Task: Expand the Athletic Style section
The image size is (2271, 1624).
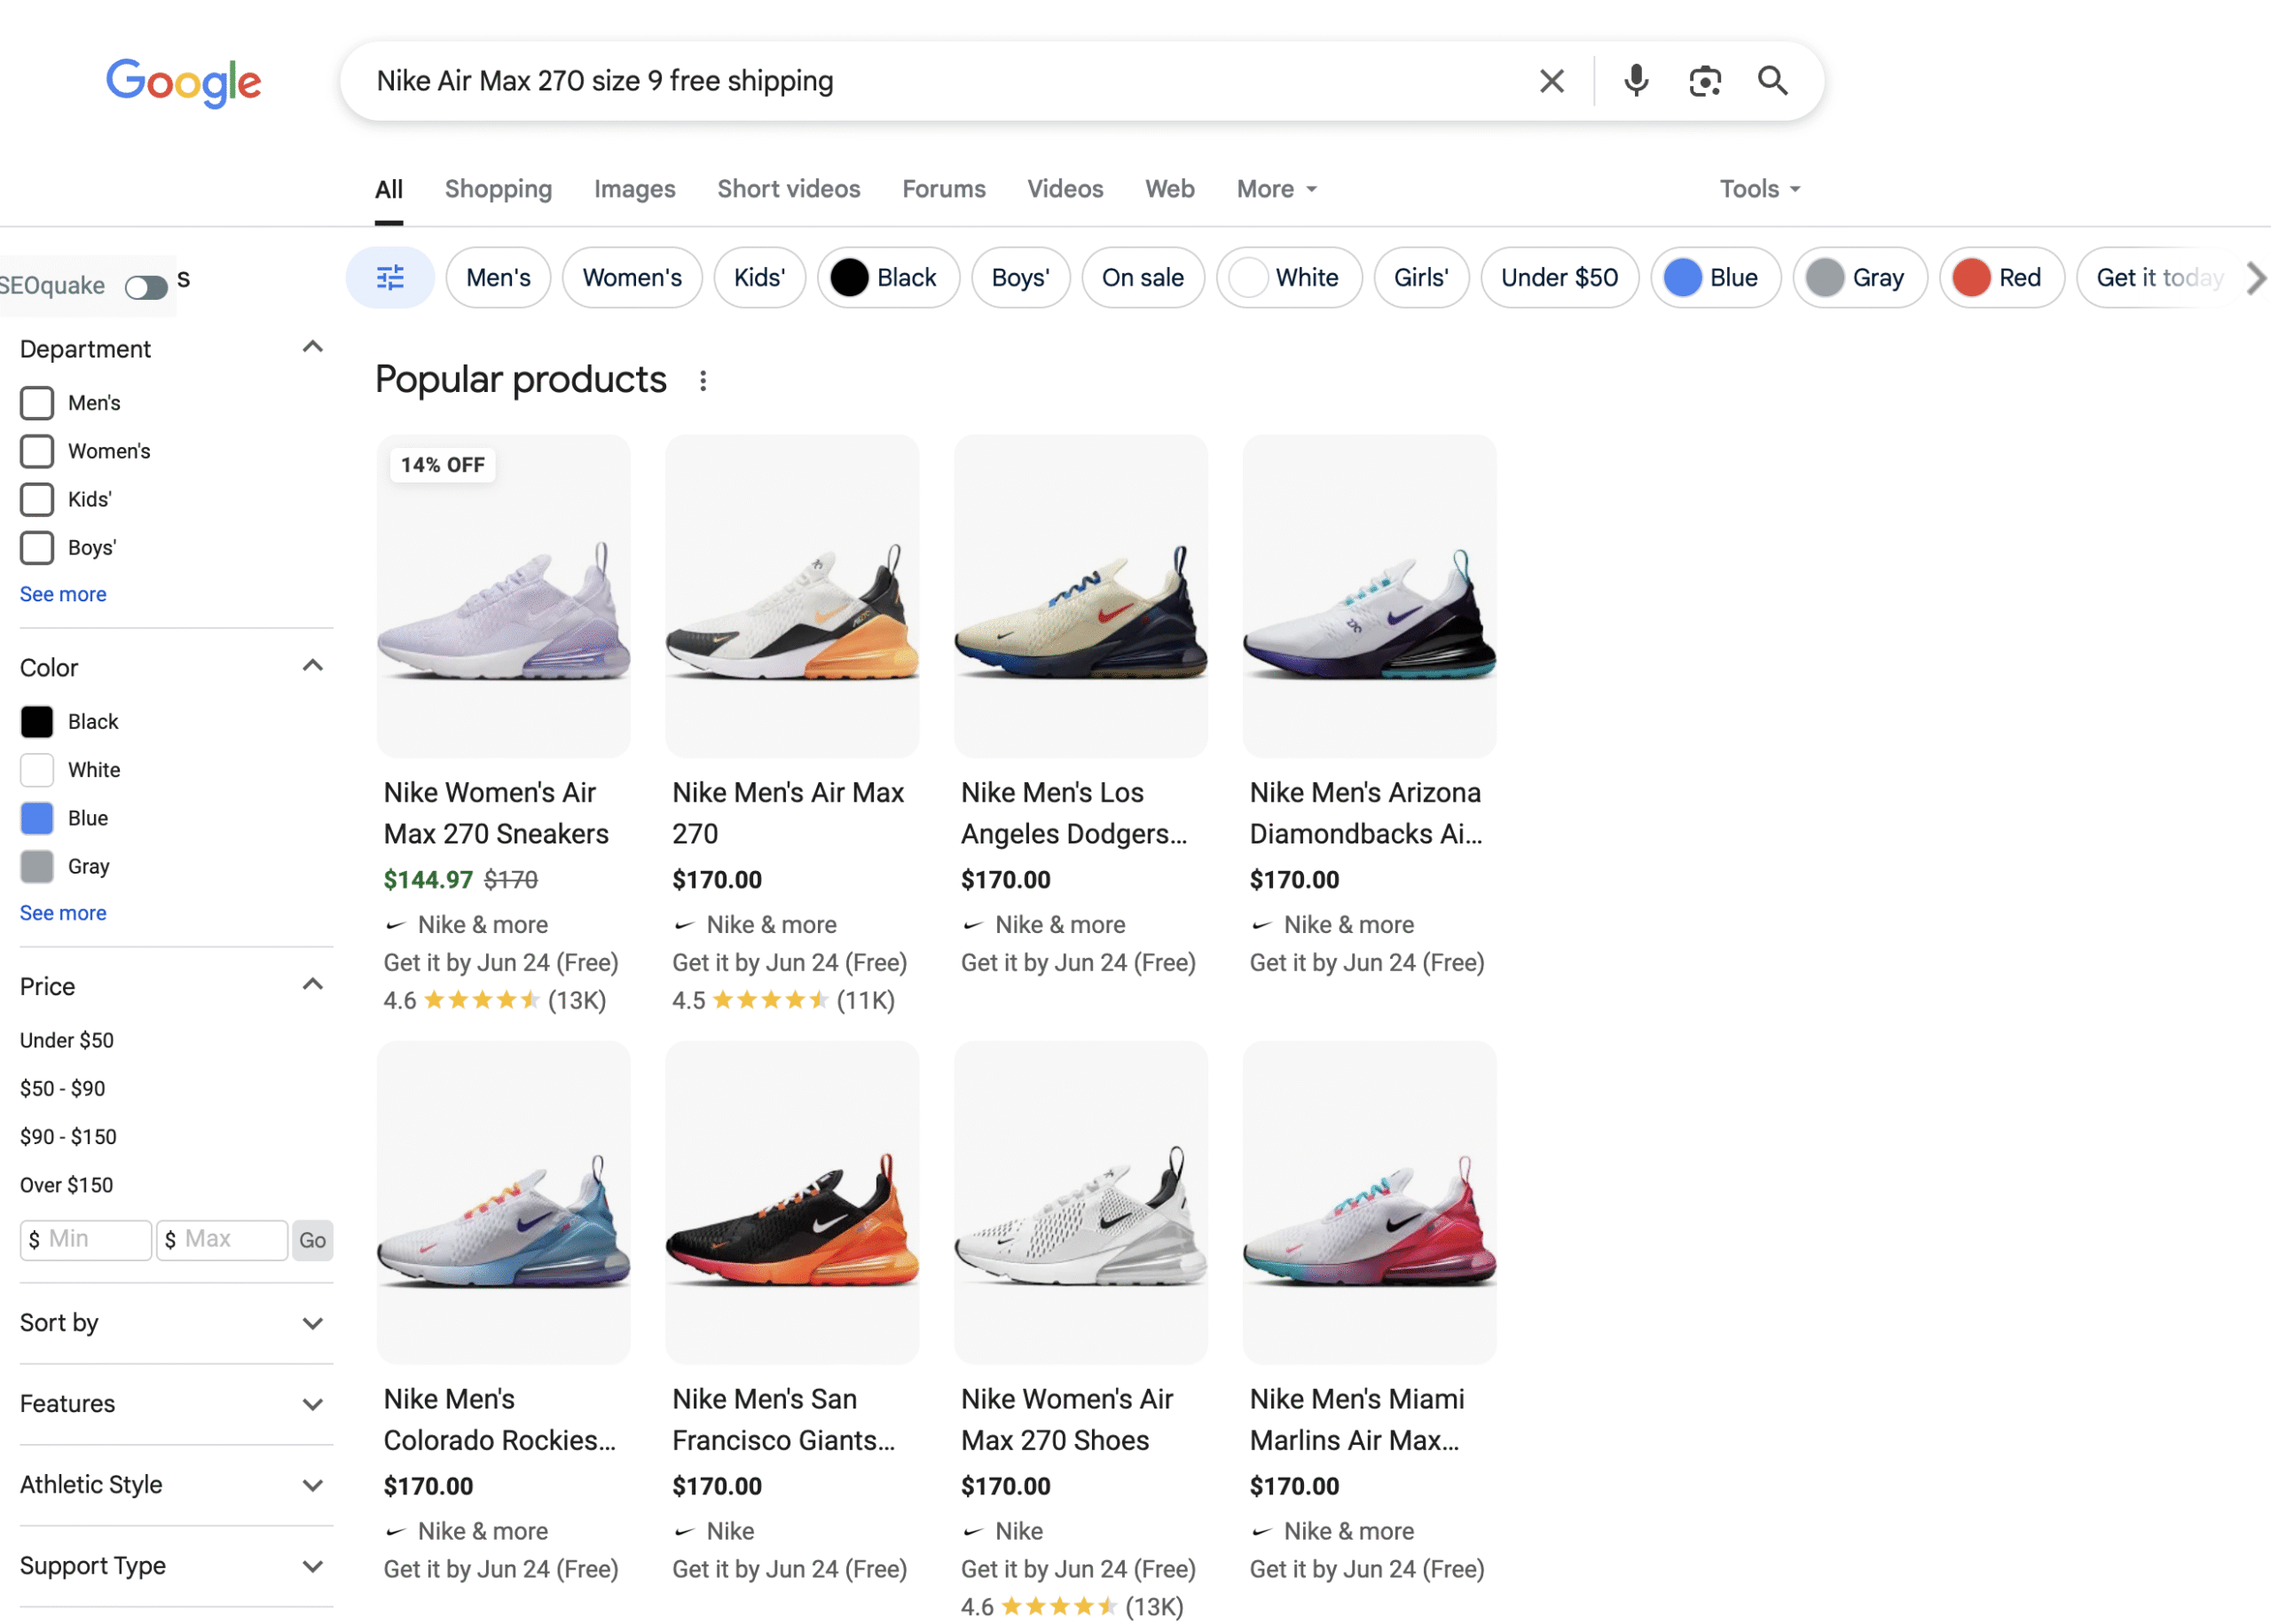Action: (312, 1485)
